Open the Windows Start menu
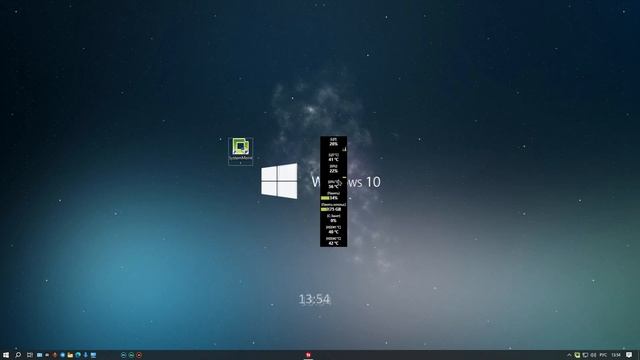Image resolution: width=640 pixels, height=360 pixels. click(6, 355)
